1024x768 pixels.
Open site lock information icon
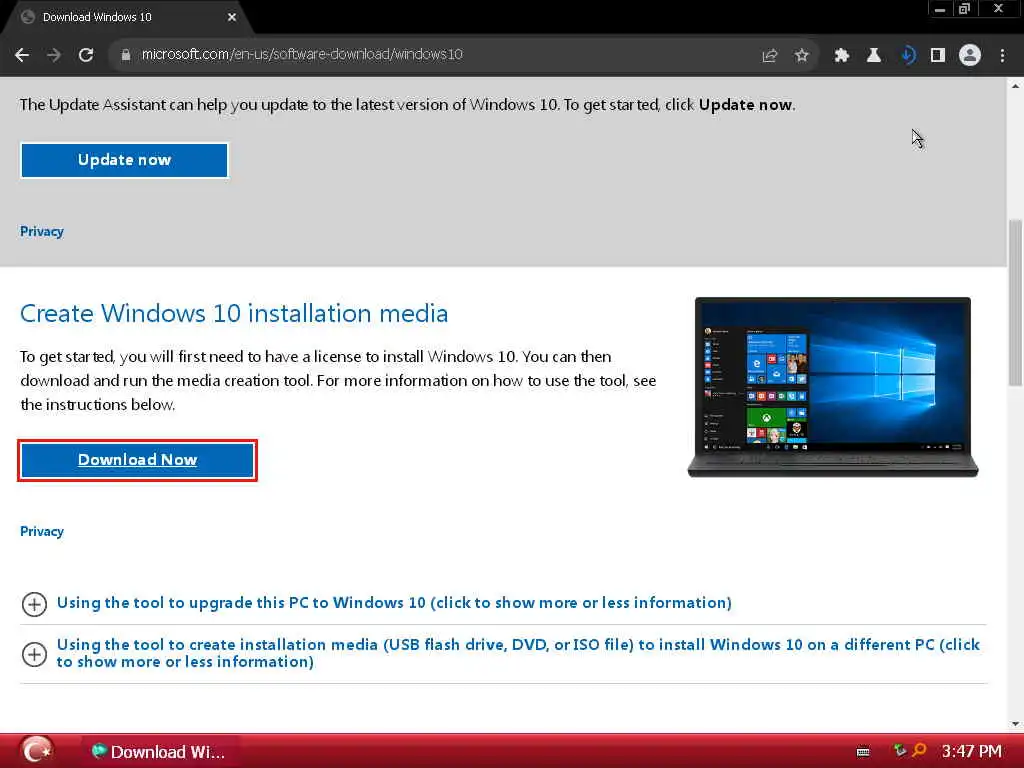tap(125, 55)
